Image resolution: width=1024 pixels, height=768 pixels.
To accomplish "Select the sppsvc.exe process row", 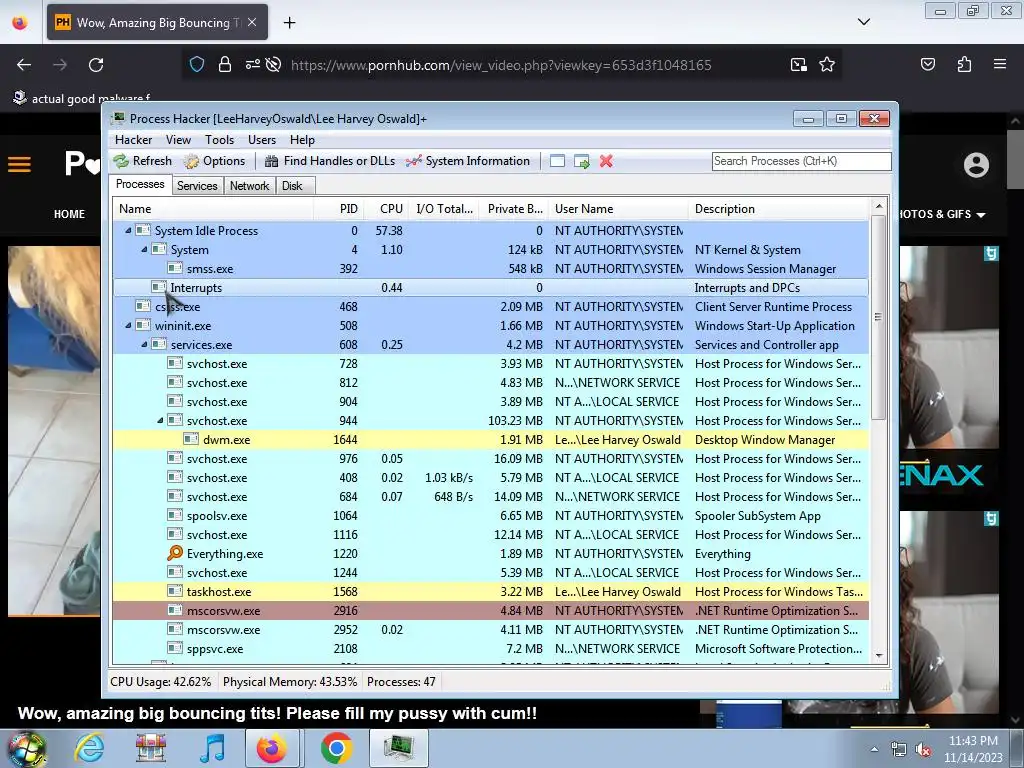I will tap(490, 648).
